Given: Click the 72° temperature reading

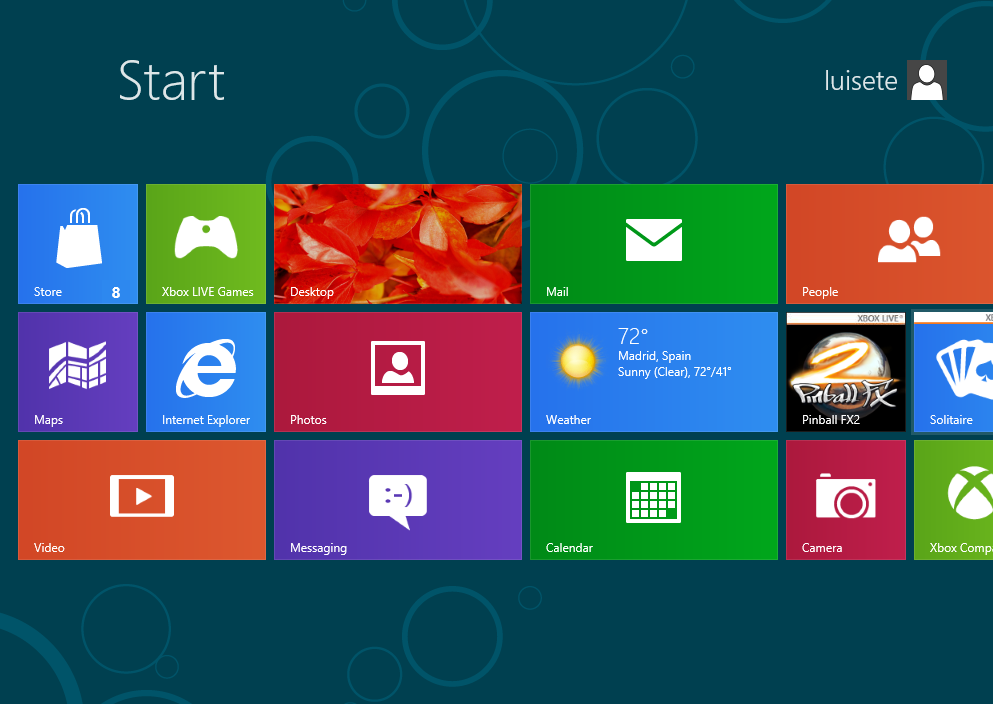Looking at the screenshot, I should [x=633, y=336].
